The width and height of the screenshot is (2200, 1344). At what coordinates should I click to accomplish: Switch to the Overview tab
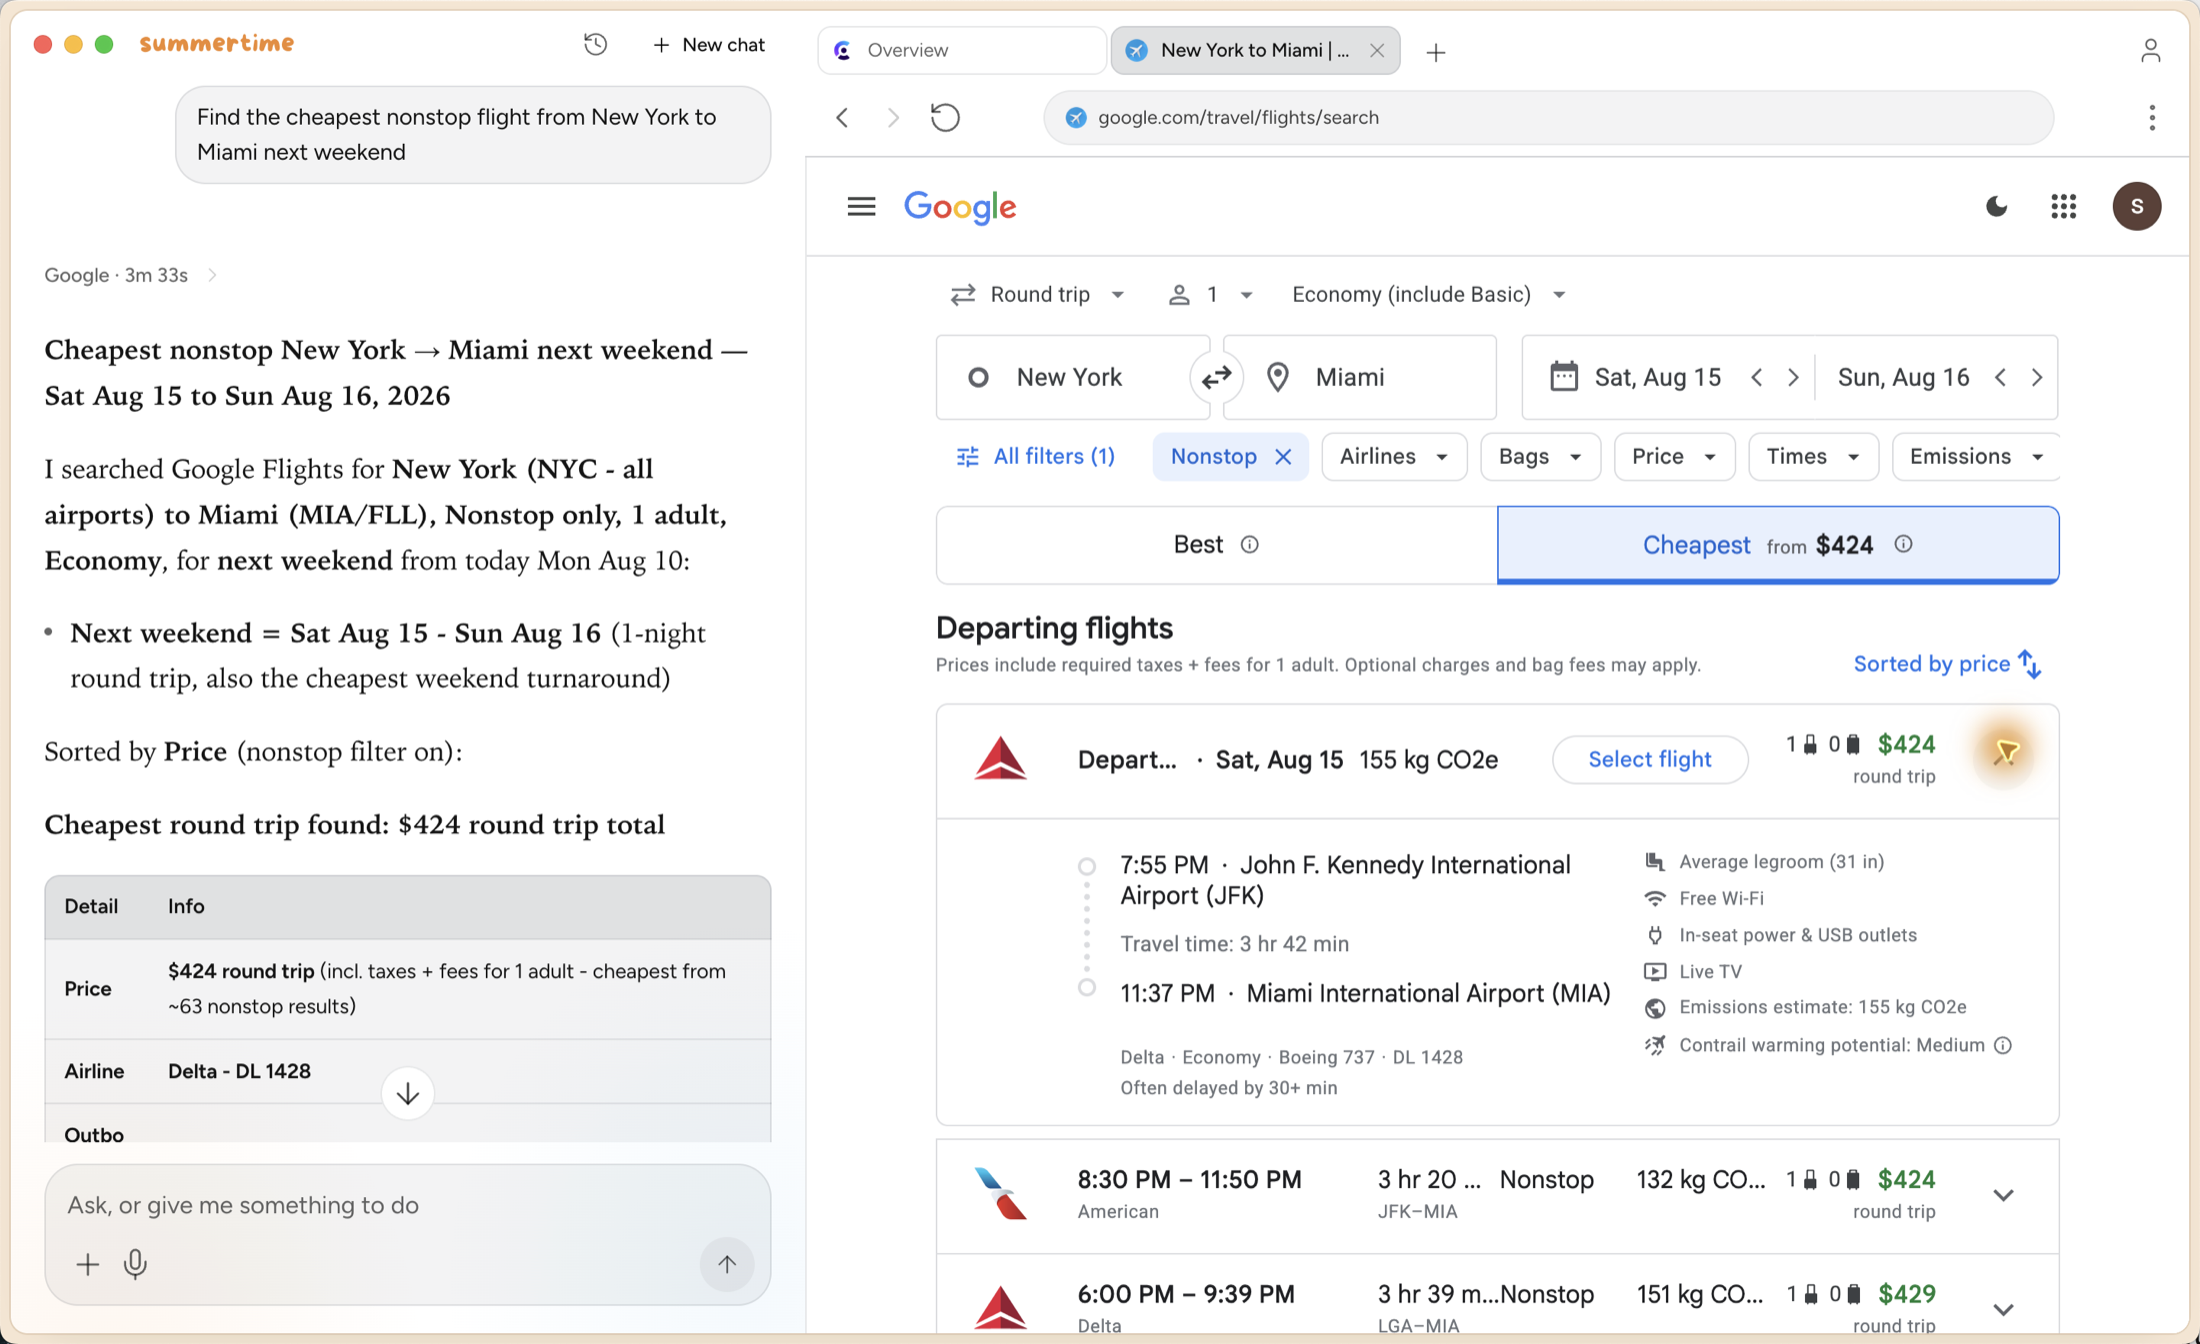[x=961, y=50]
